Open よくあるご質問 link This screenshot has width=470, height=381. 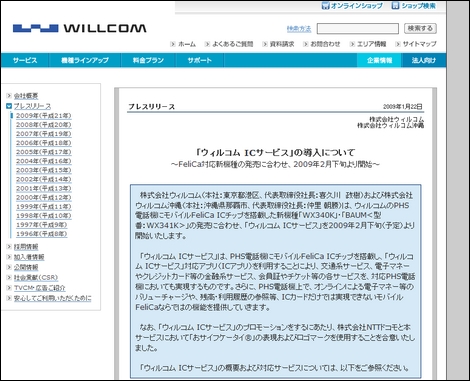[233, 44]
